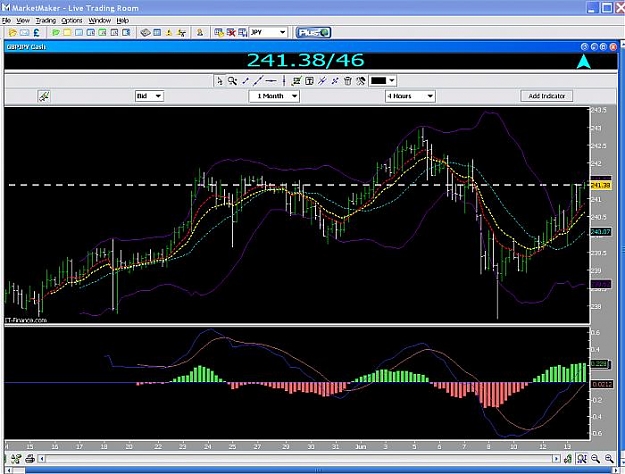Click the Plus globe button
Viewport: 625px width, 474px height.
[313, 33]
